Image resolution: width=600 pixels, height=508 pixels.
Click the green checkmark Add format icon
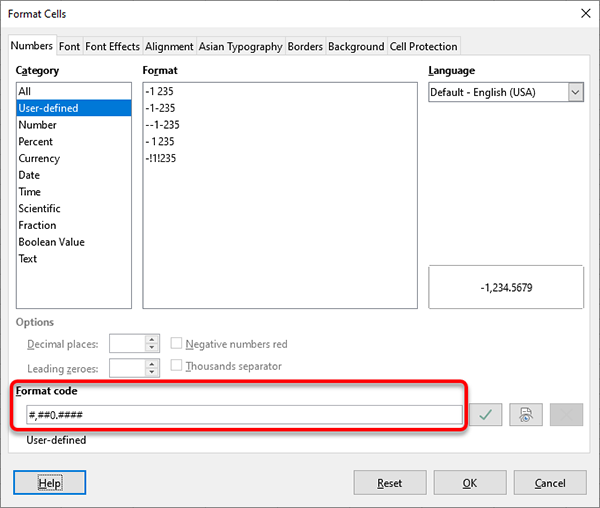point(485,414)
